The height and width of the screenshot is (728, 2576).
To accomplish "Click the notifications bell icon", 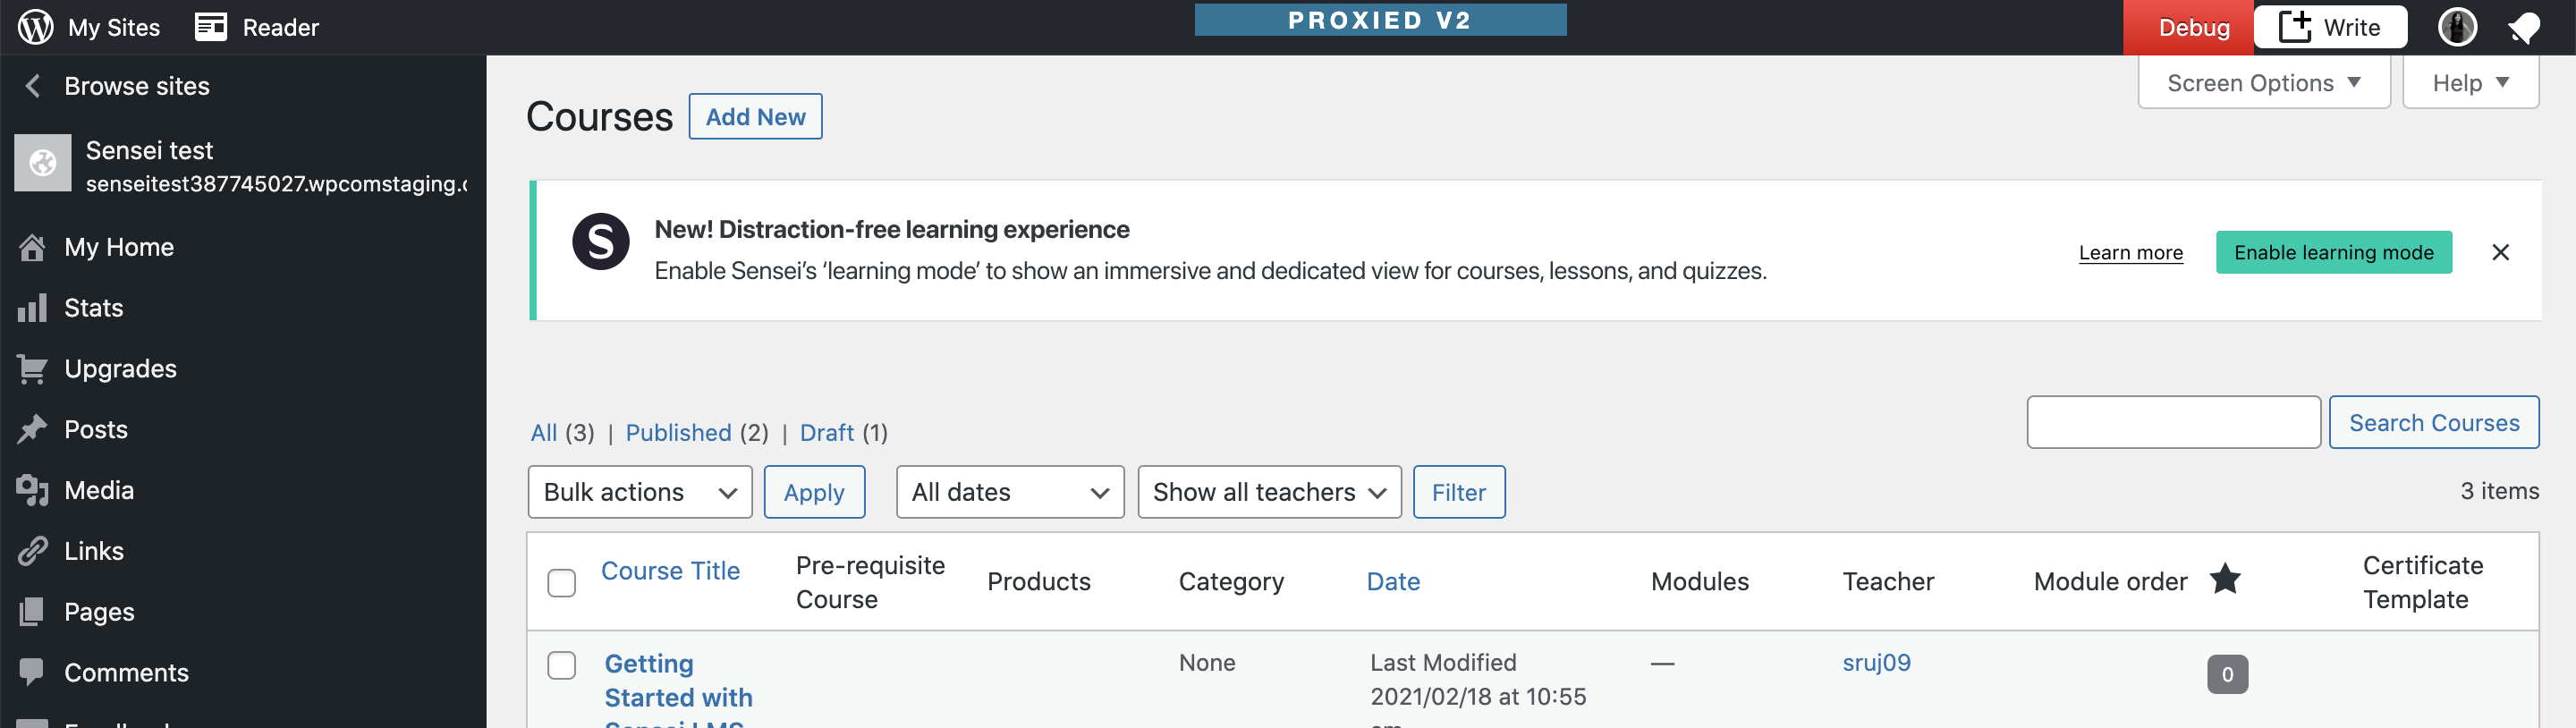I will click(x=2525, y=27).
